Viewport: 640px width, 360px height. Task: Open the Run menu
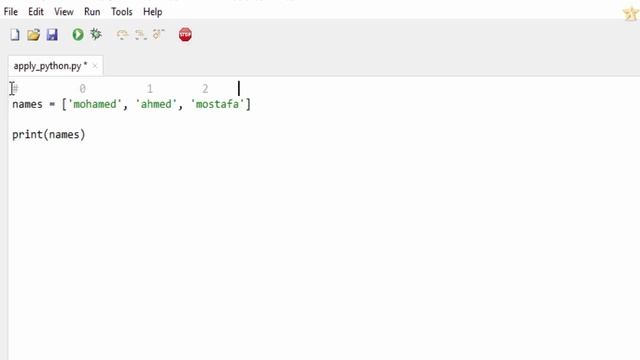pyautogui.click(x=92, y=12)
